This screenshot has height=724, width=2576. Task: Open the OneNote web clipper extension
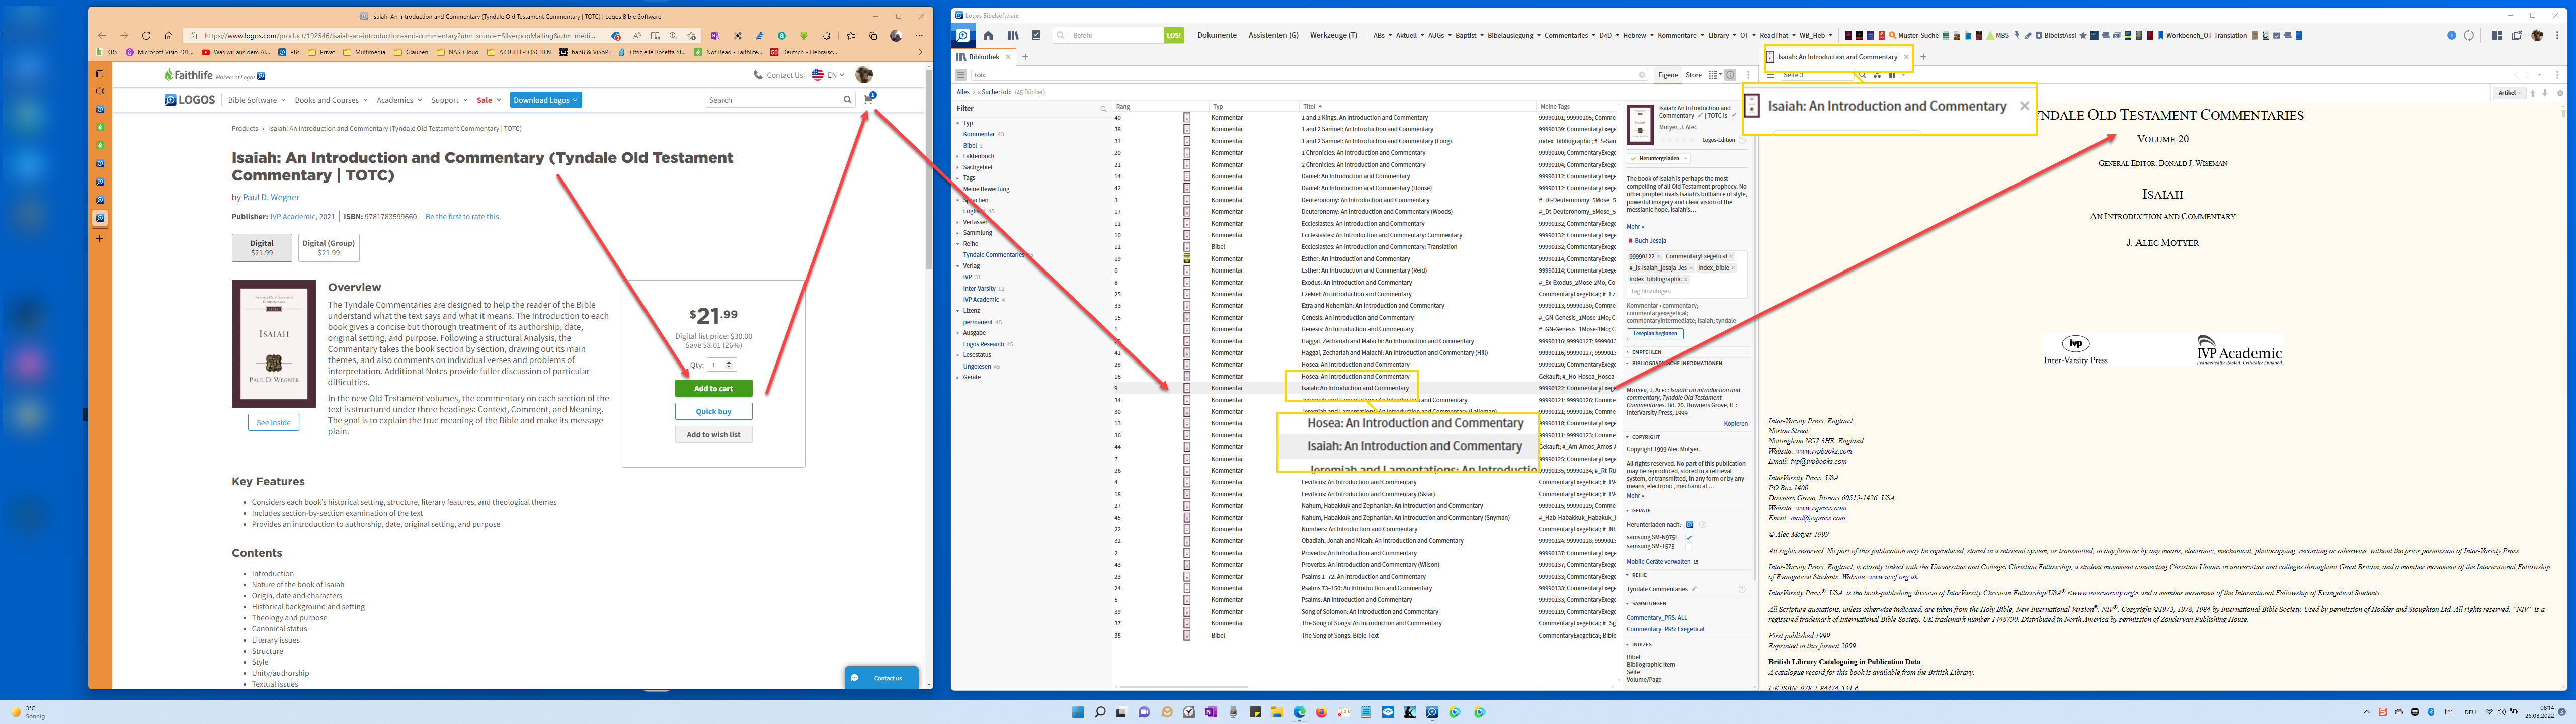pos(715,36)
